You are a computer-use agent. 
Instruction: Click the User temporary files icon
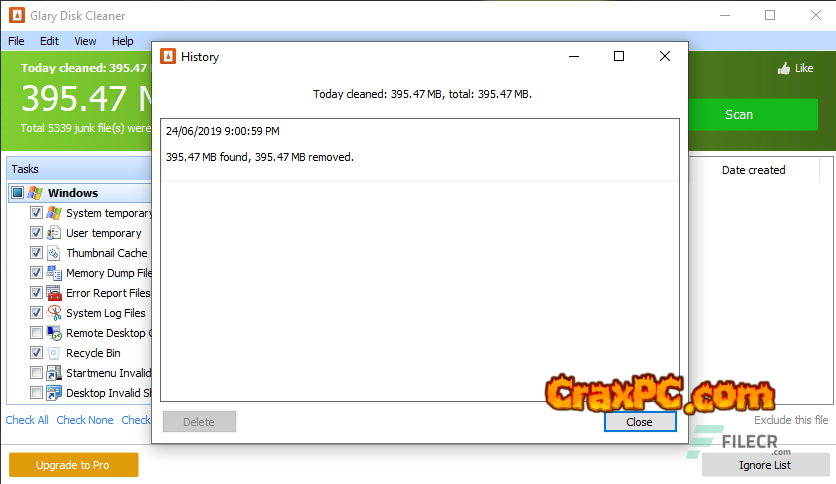coord(54,233)
